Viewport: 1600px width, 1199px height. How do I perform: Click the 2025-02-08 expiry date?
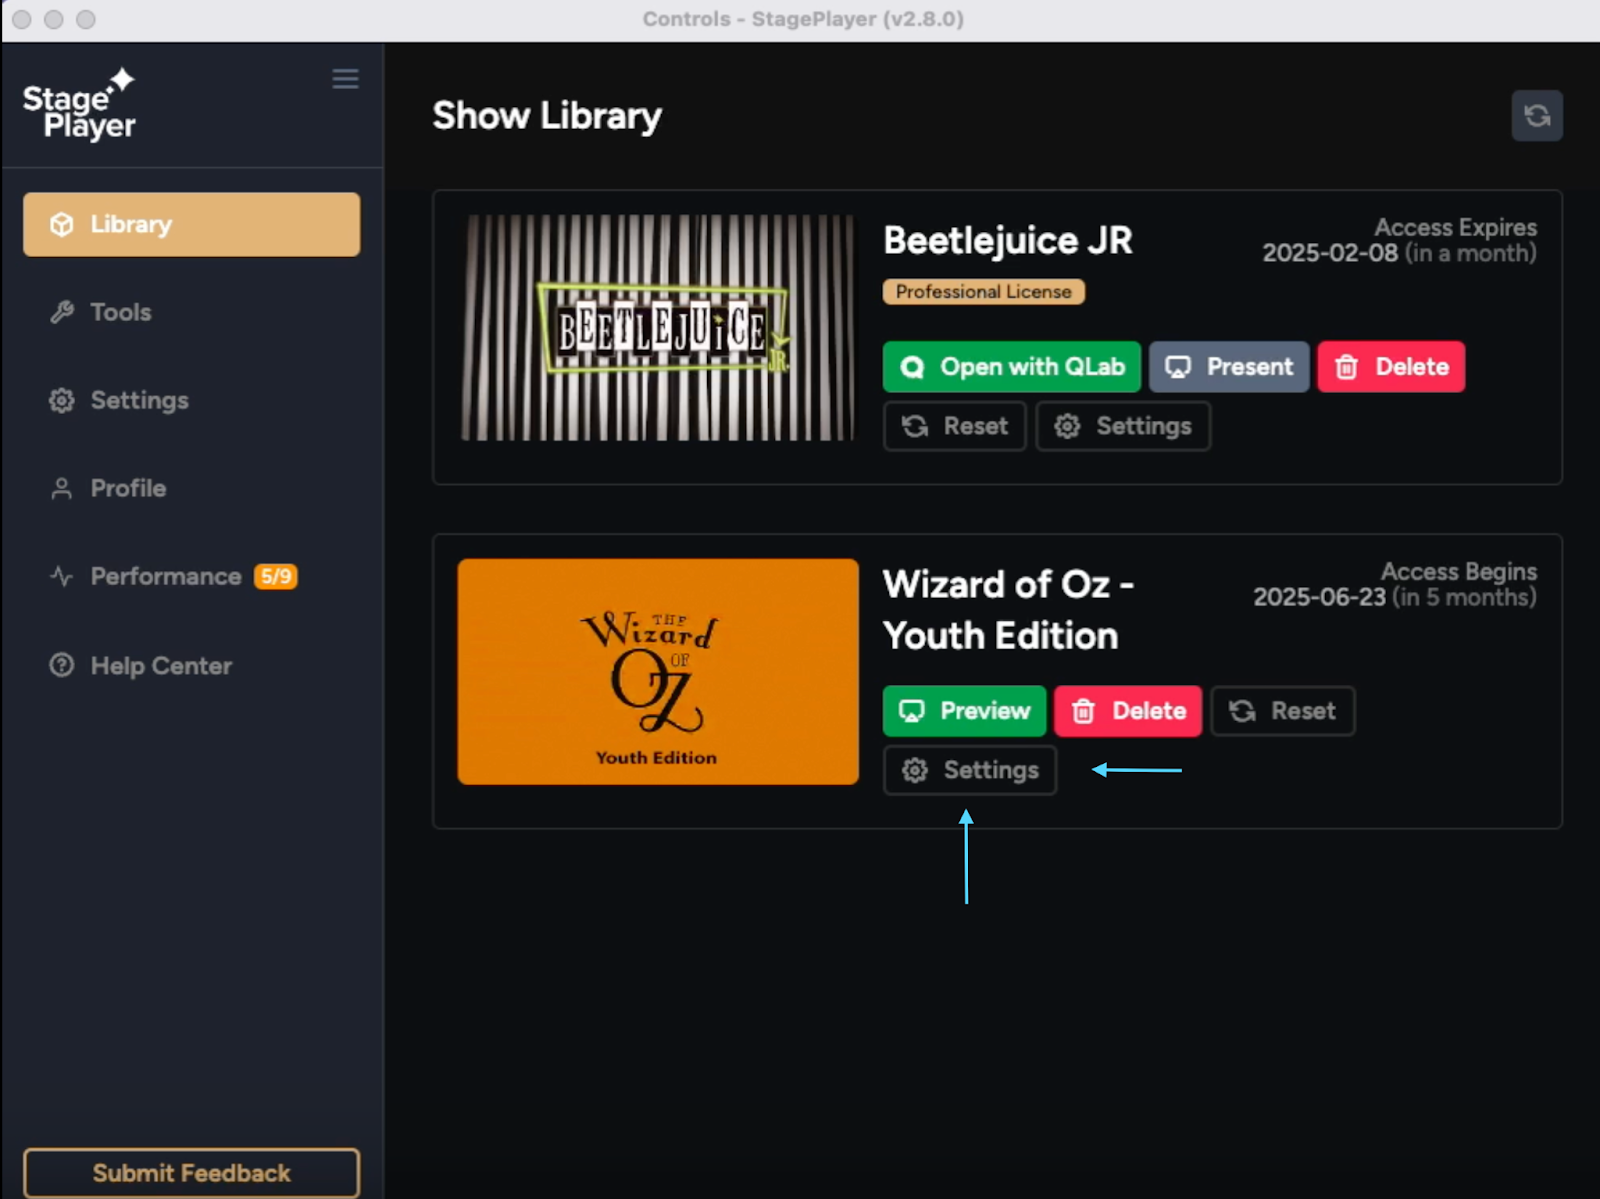pyautogui.click(x=1330, y=253)
